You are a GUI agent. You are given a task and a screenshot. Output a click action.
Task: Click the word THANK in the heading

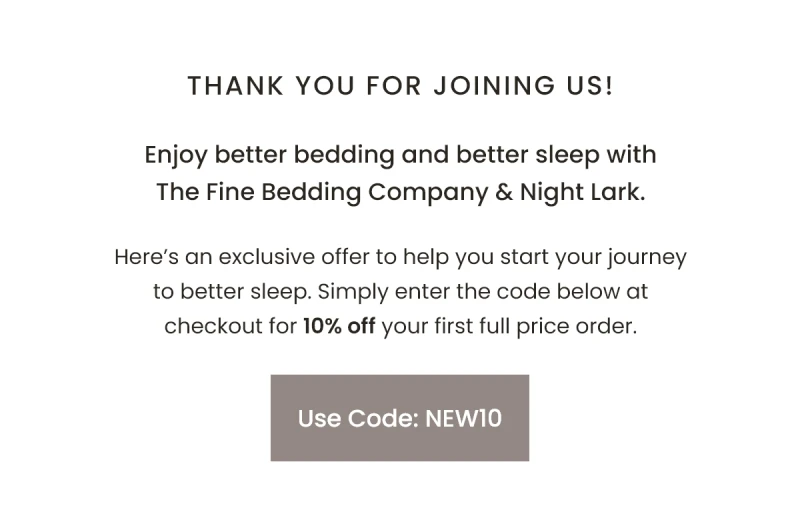point(236,85)
